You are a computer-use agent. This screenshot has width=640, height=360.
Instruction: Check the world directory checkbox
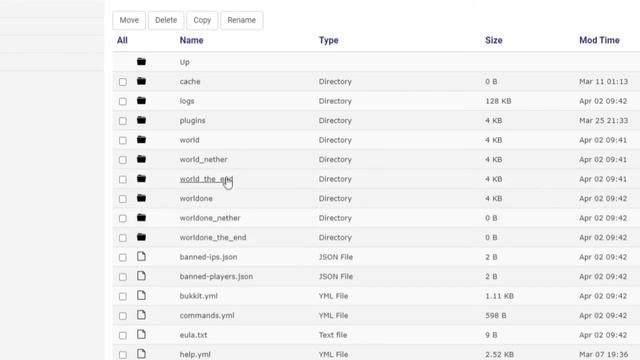click(122, 140)
